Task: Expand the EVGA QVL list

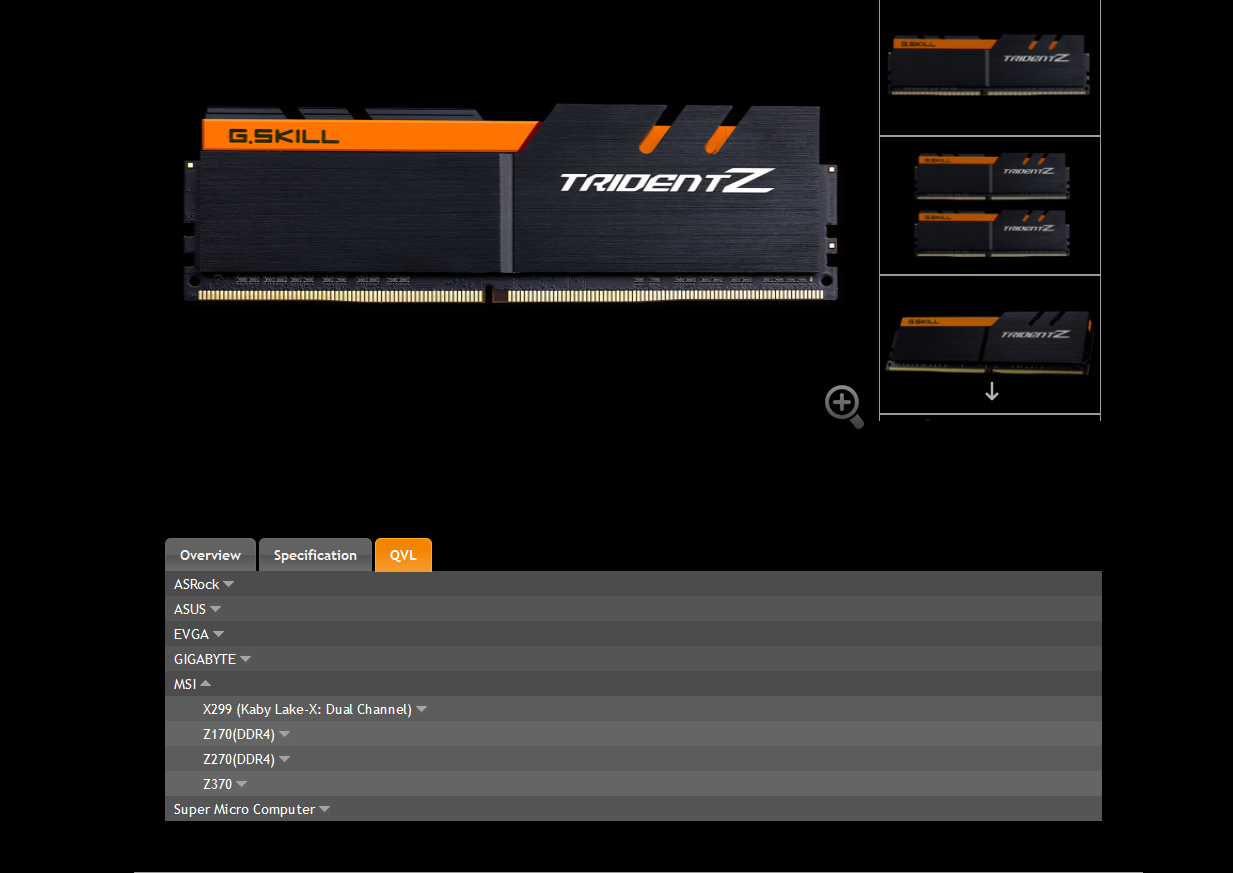Action: 633,634
